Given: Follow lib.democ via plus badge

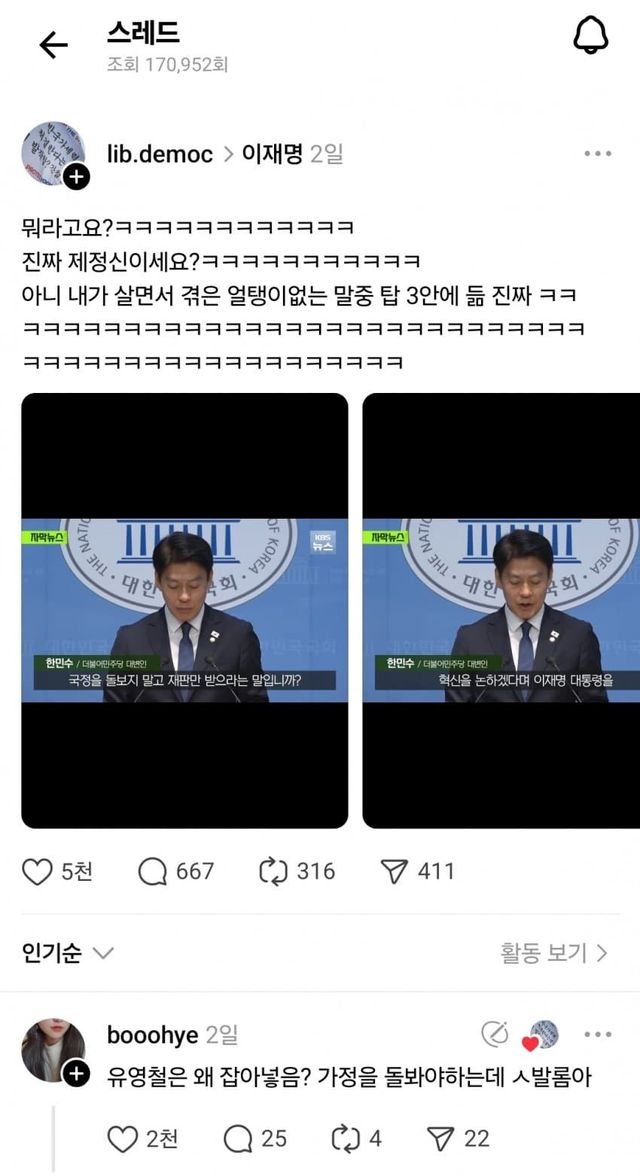Looking at the screenshot, I should [77, 178].
